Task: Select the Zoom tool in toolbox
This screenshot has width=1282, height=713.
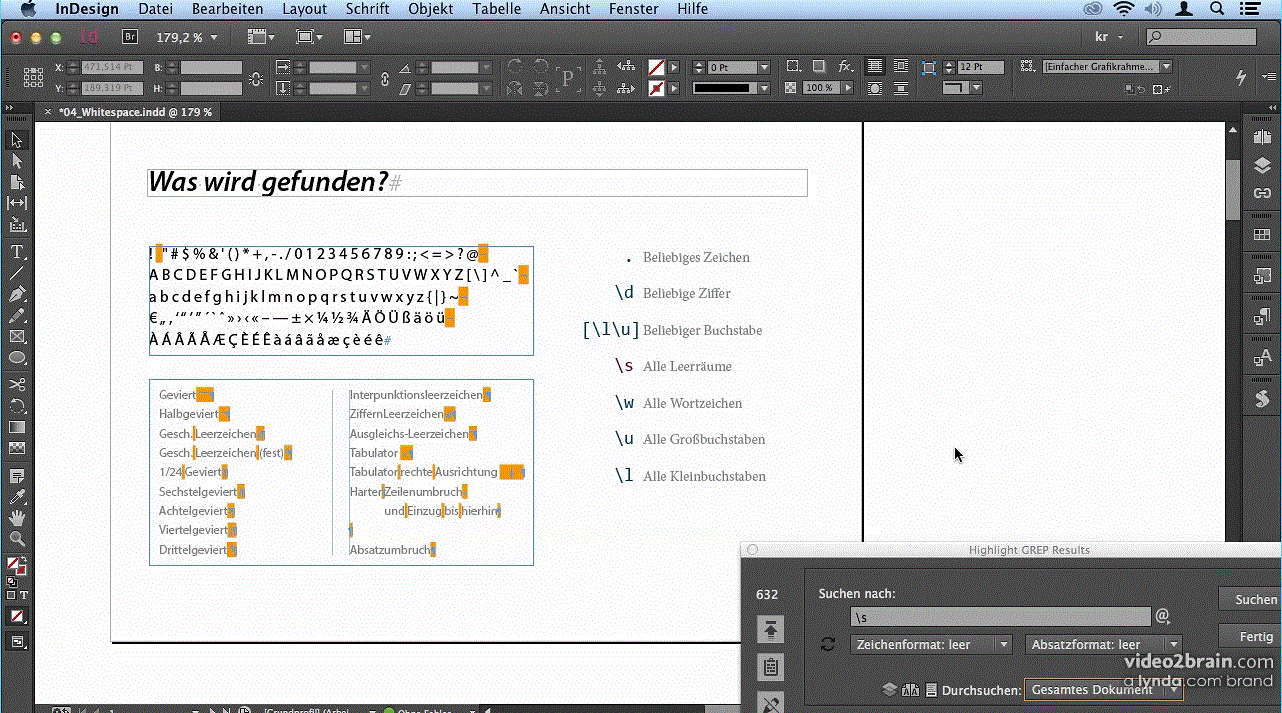Action: coord(17,539)
